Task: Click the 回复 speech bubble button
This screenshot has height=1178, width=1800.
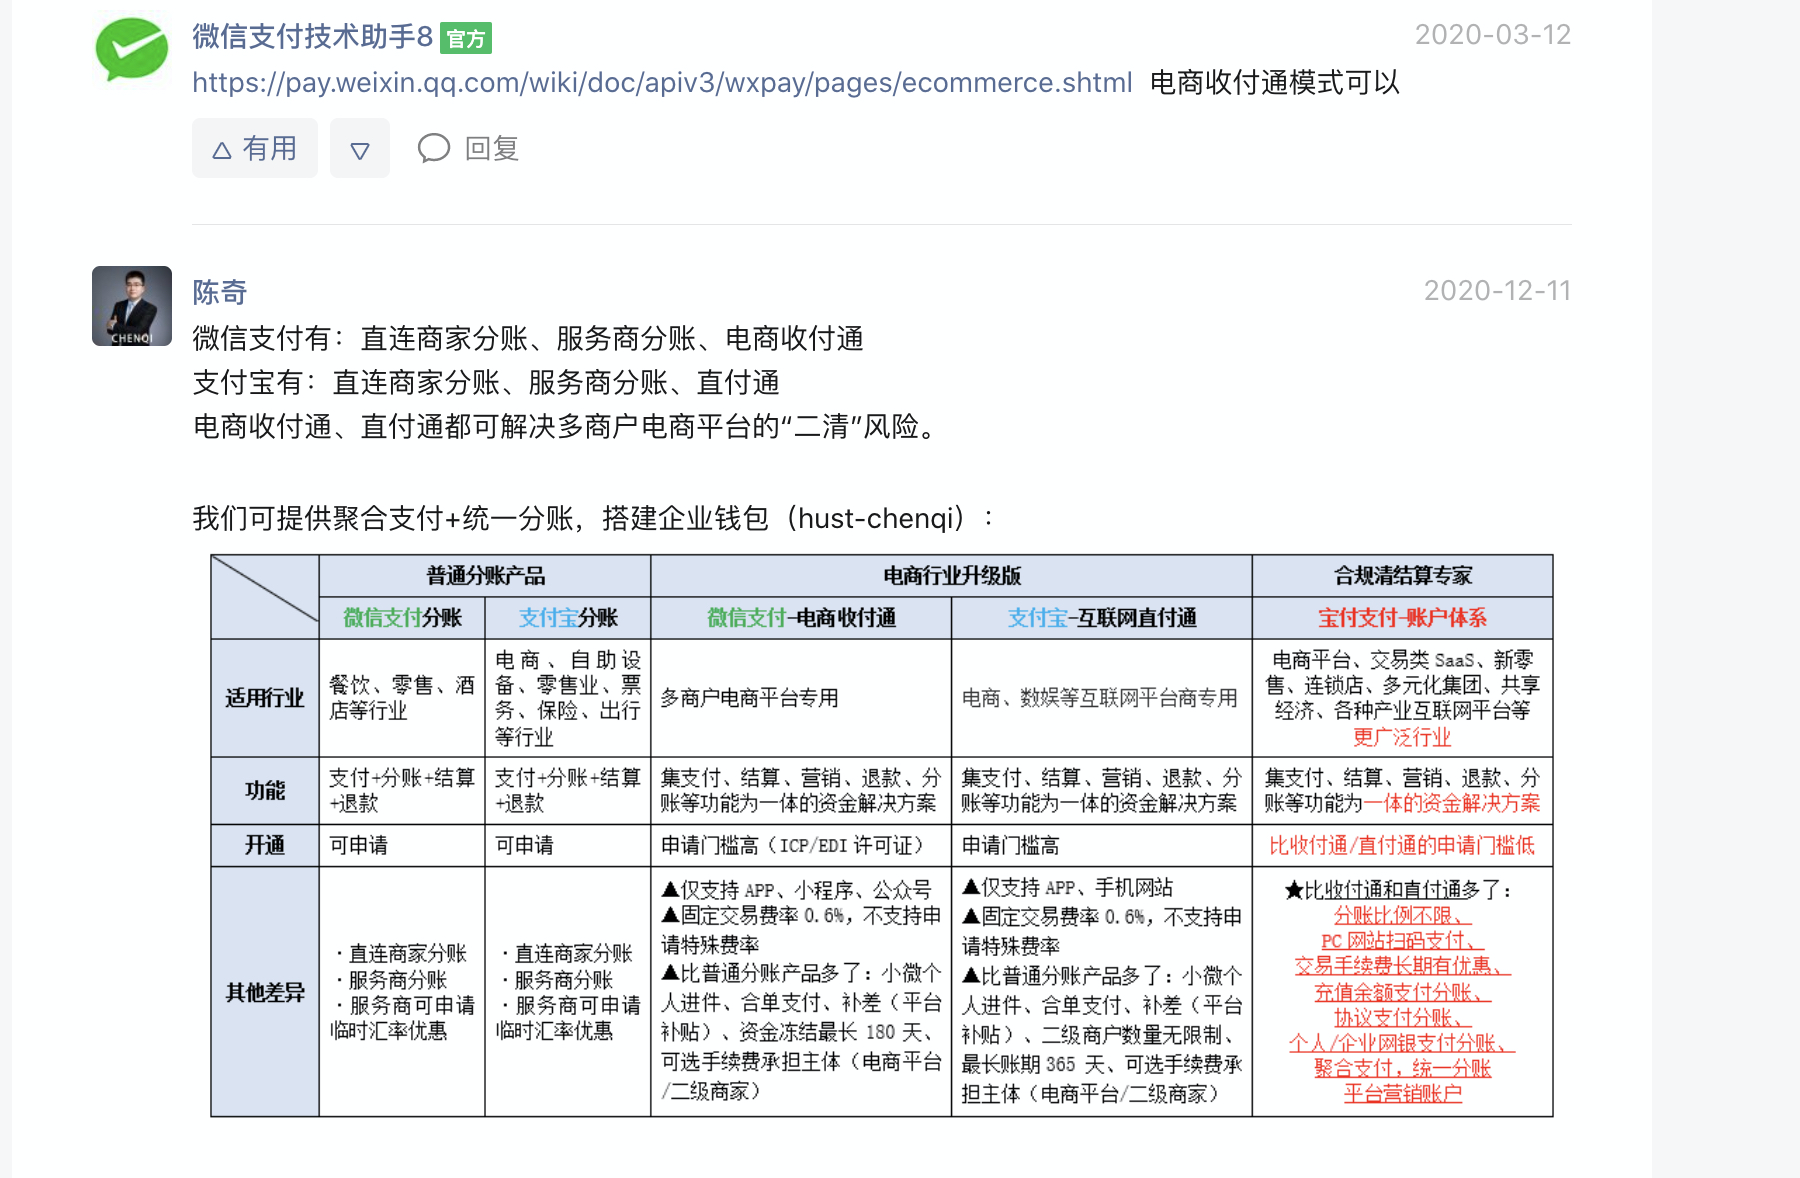Action: pos(468,148)
